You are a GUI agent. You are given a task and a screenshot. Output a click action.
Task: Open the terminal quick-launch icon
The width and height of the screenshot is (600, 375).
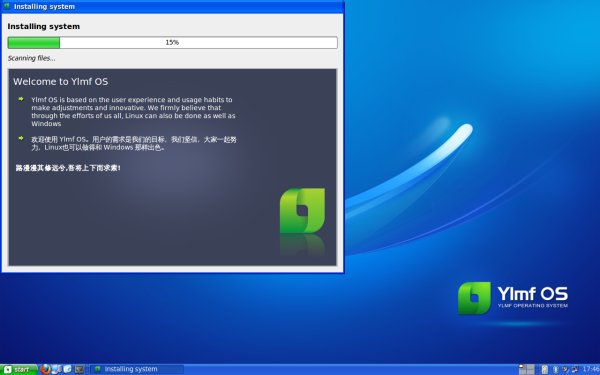[79, 369]
